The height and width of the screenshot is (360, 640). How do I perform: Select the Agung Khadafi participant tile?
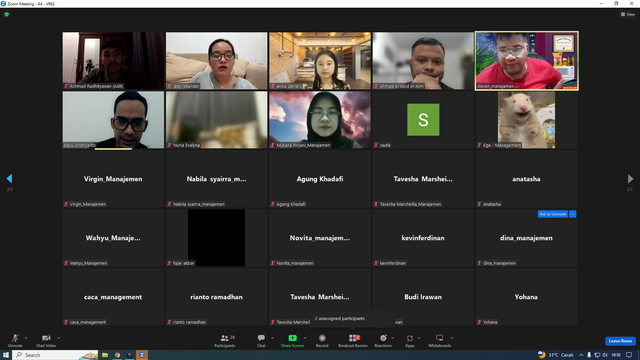point(320,179)
